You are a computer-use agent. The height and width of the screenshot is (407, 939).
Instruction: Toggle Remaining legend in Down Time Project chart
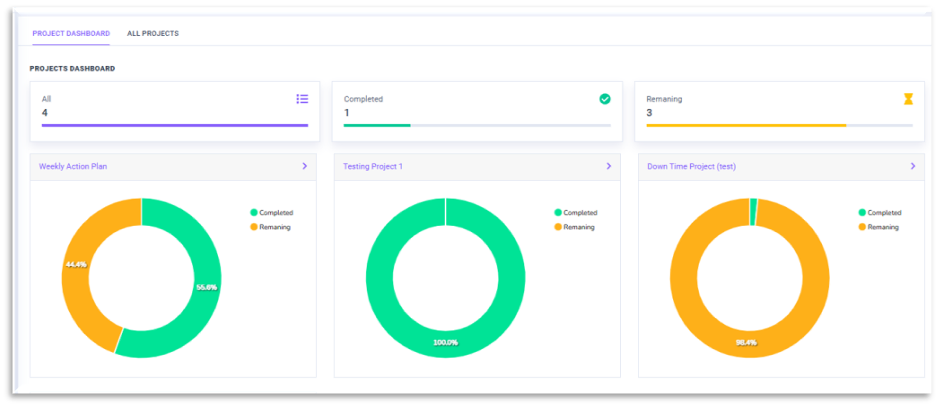(x=879, y=227)
